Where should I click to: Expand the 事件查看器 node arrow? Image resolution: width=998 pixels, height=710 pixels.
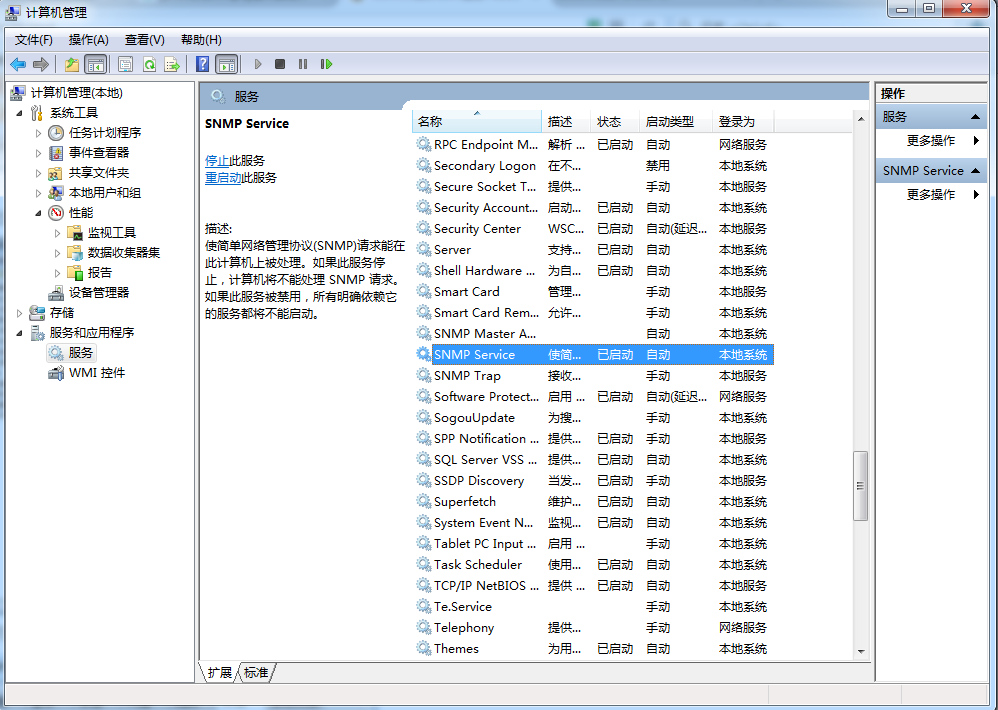38,153
